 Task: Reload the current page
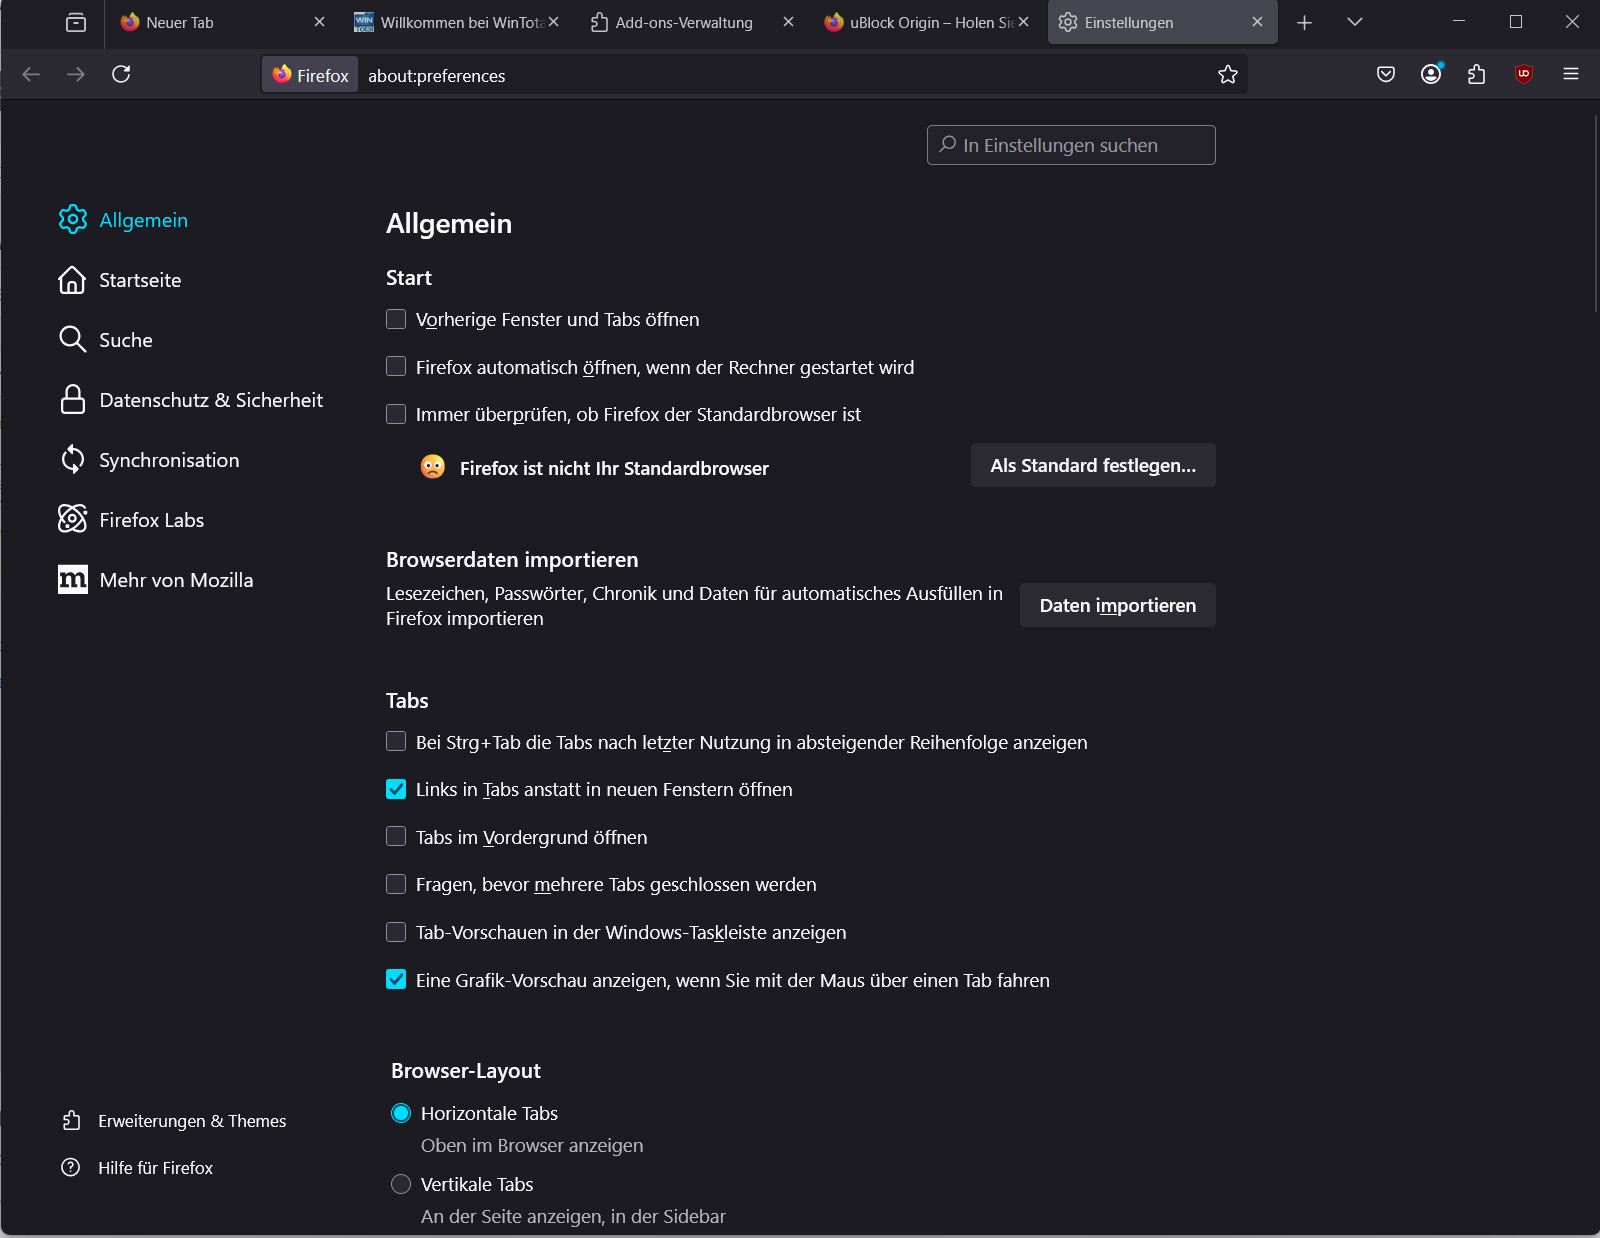point(121,74)
